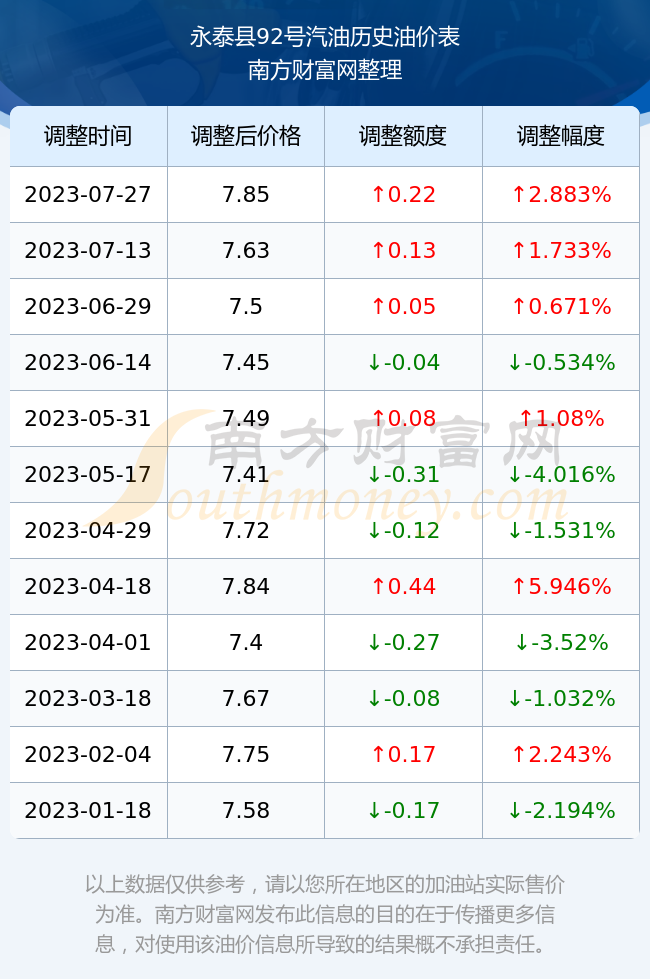
Task: Click the ↑0.17 adjustment value
Action: pyautogui.click(x=403, y=754)
